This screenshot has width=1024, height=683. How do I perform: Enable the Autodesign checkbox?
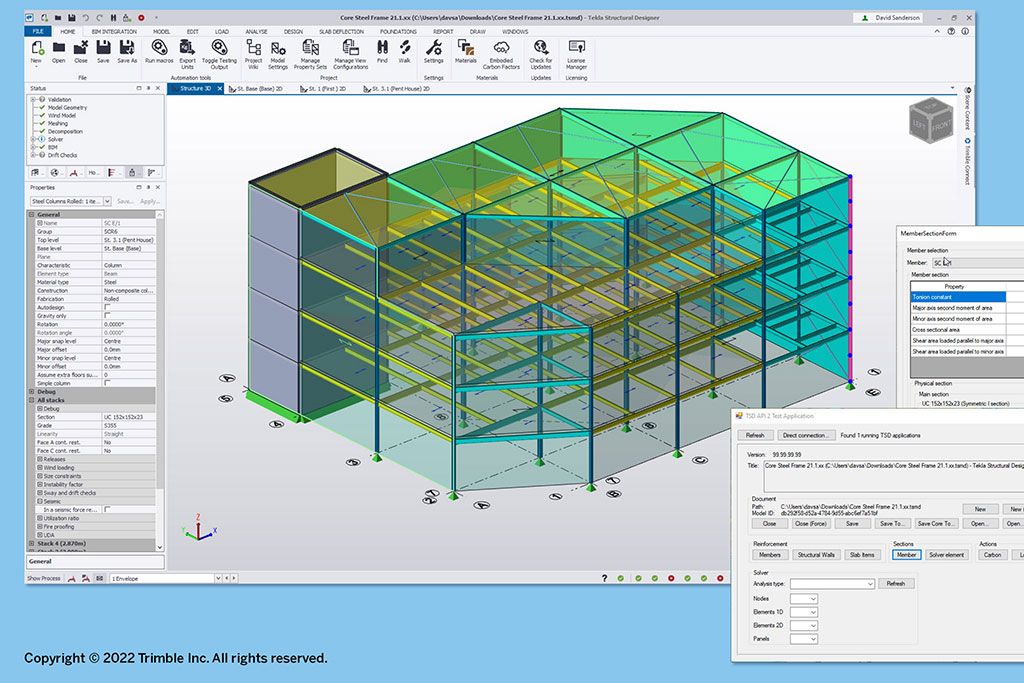coord(108,307)
